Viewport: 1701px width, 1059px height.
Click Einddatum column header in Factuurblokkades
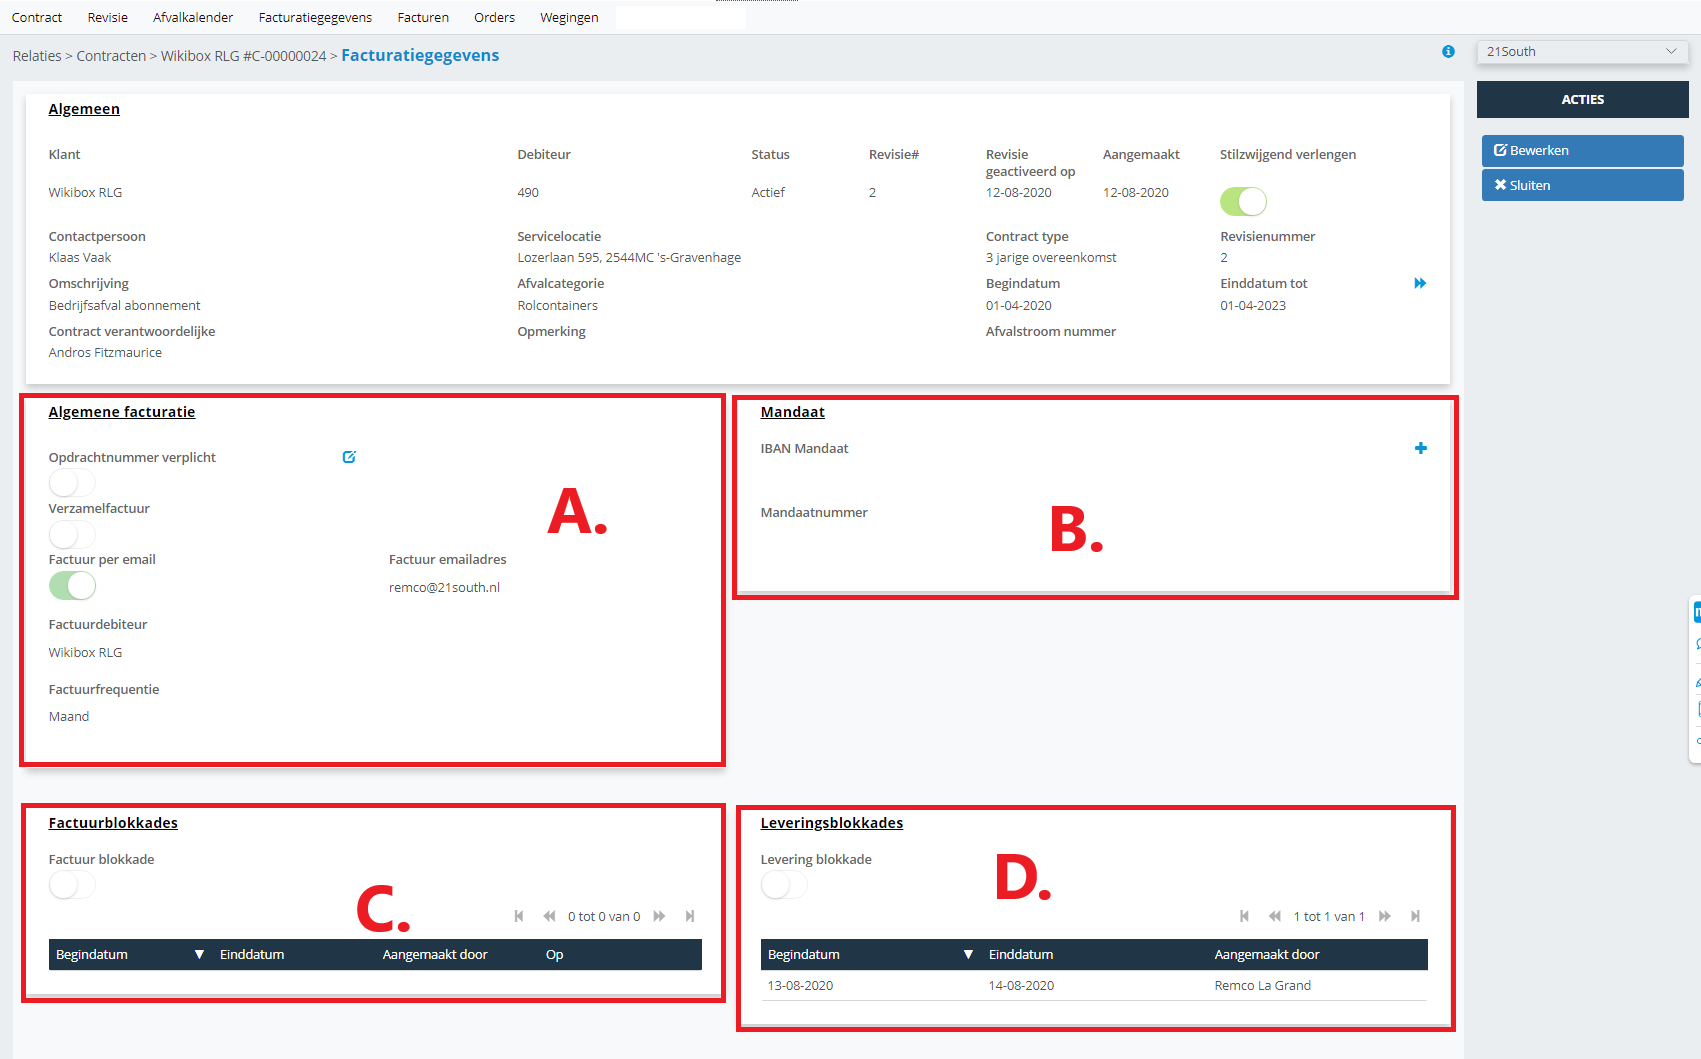[252, 955]
